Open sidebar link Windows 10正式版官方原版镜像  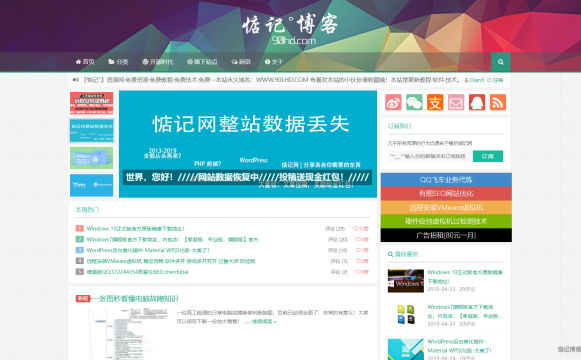coord(465,277)
